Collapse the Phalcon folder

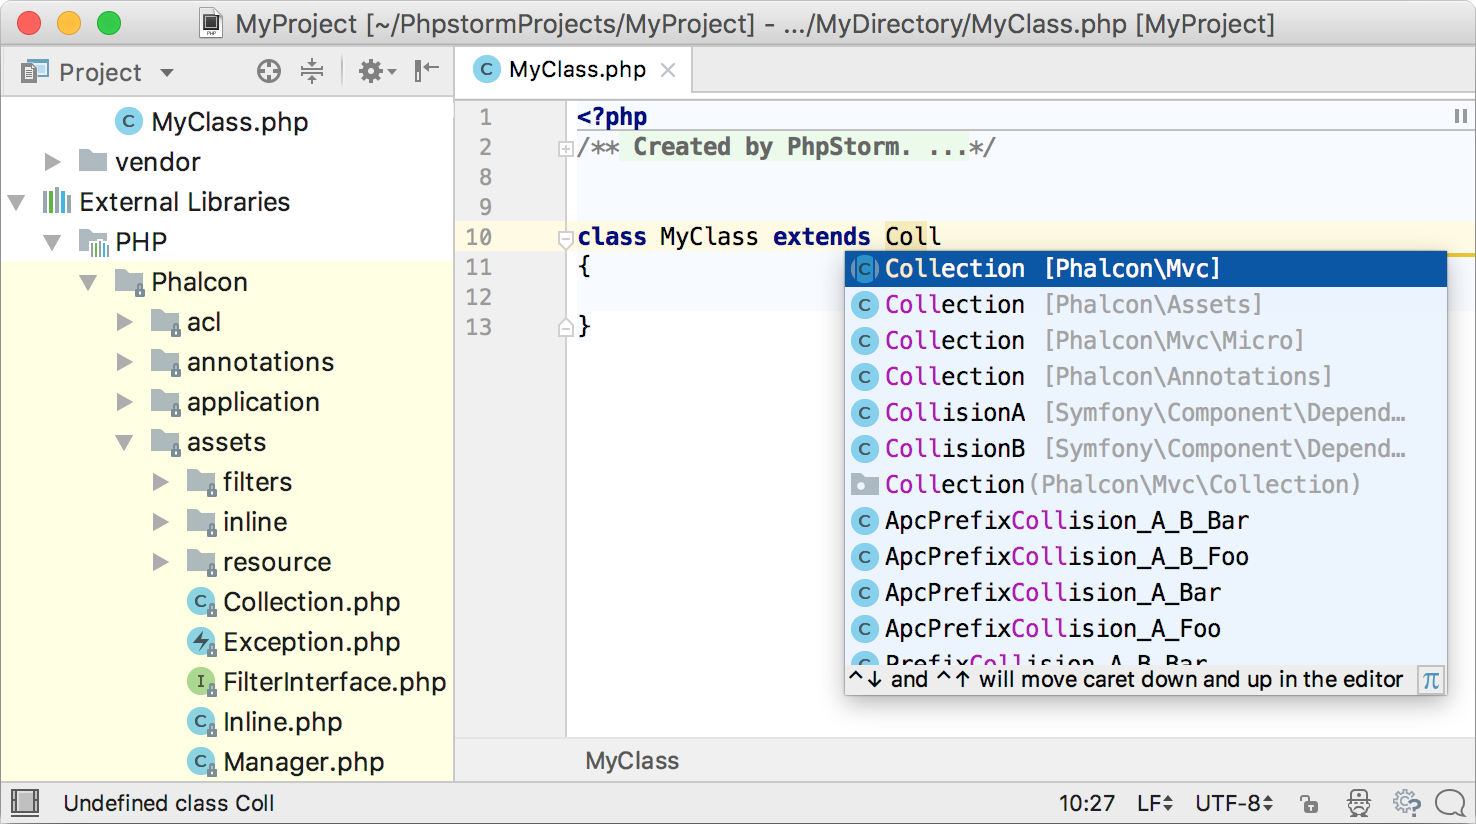click(89, 282)
